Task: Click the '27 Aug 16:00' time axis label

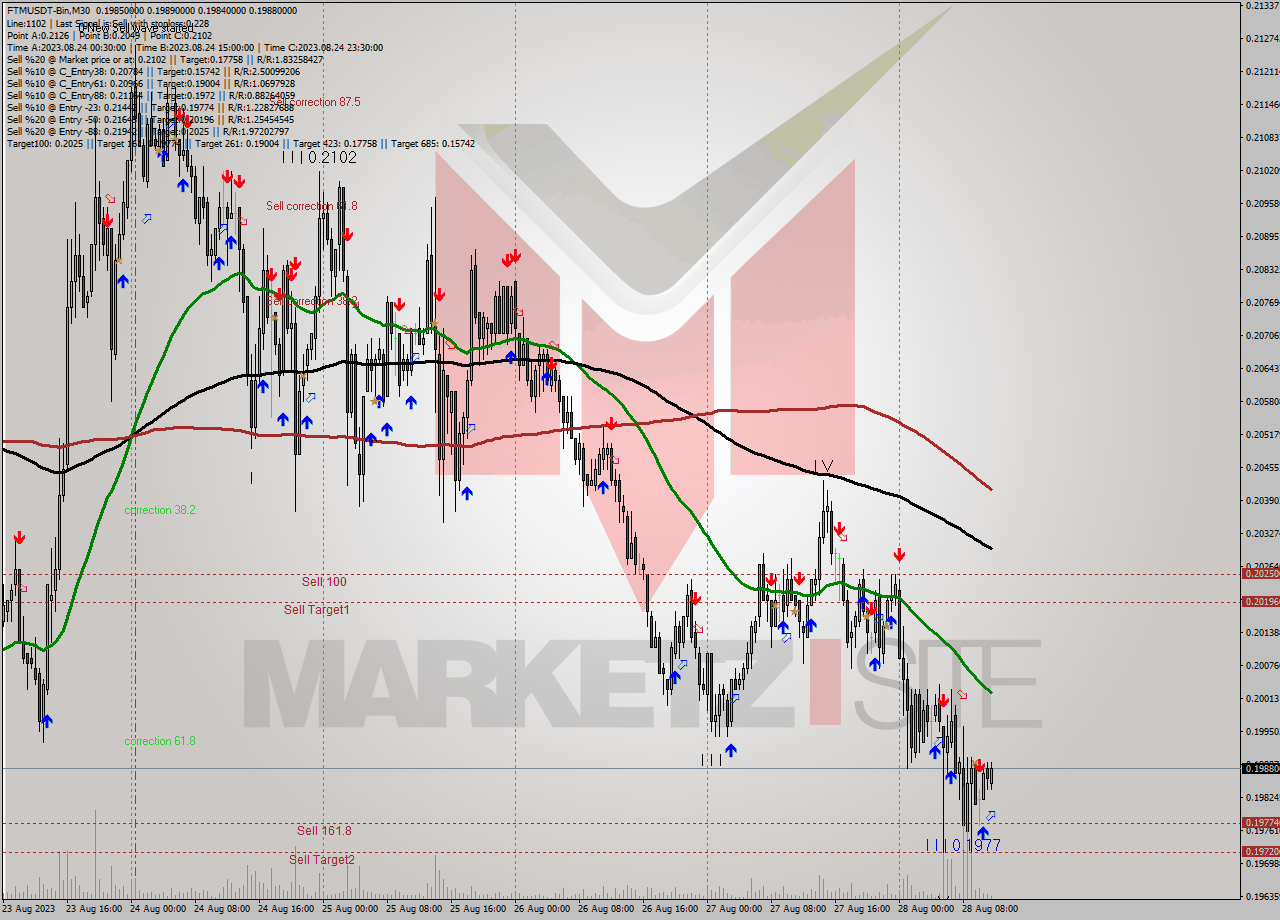Action: tap(862, 909)
